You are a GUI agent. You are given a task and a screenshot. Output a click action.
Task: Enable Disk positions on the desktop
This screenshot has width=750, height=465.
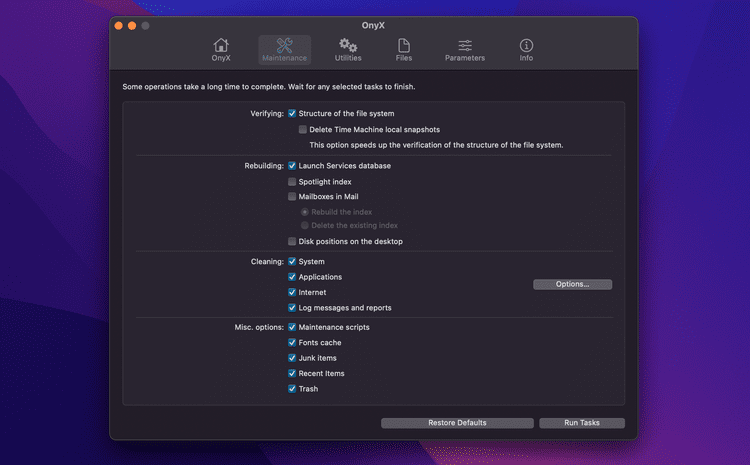[292, 242]
